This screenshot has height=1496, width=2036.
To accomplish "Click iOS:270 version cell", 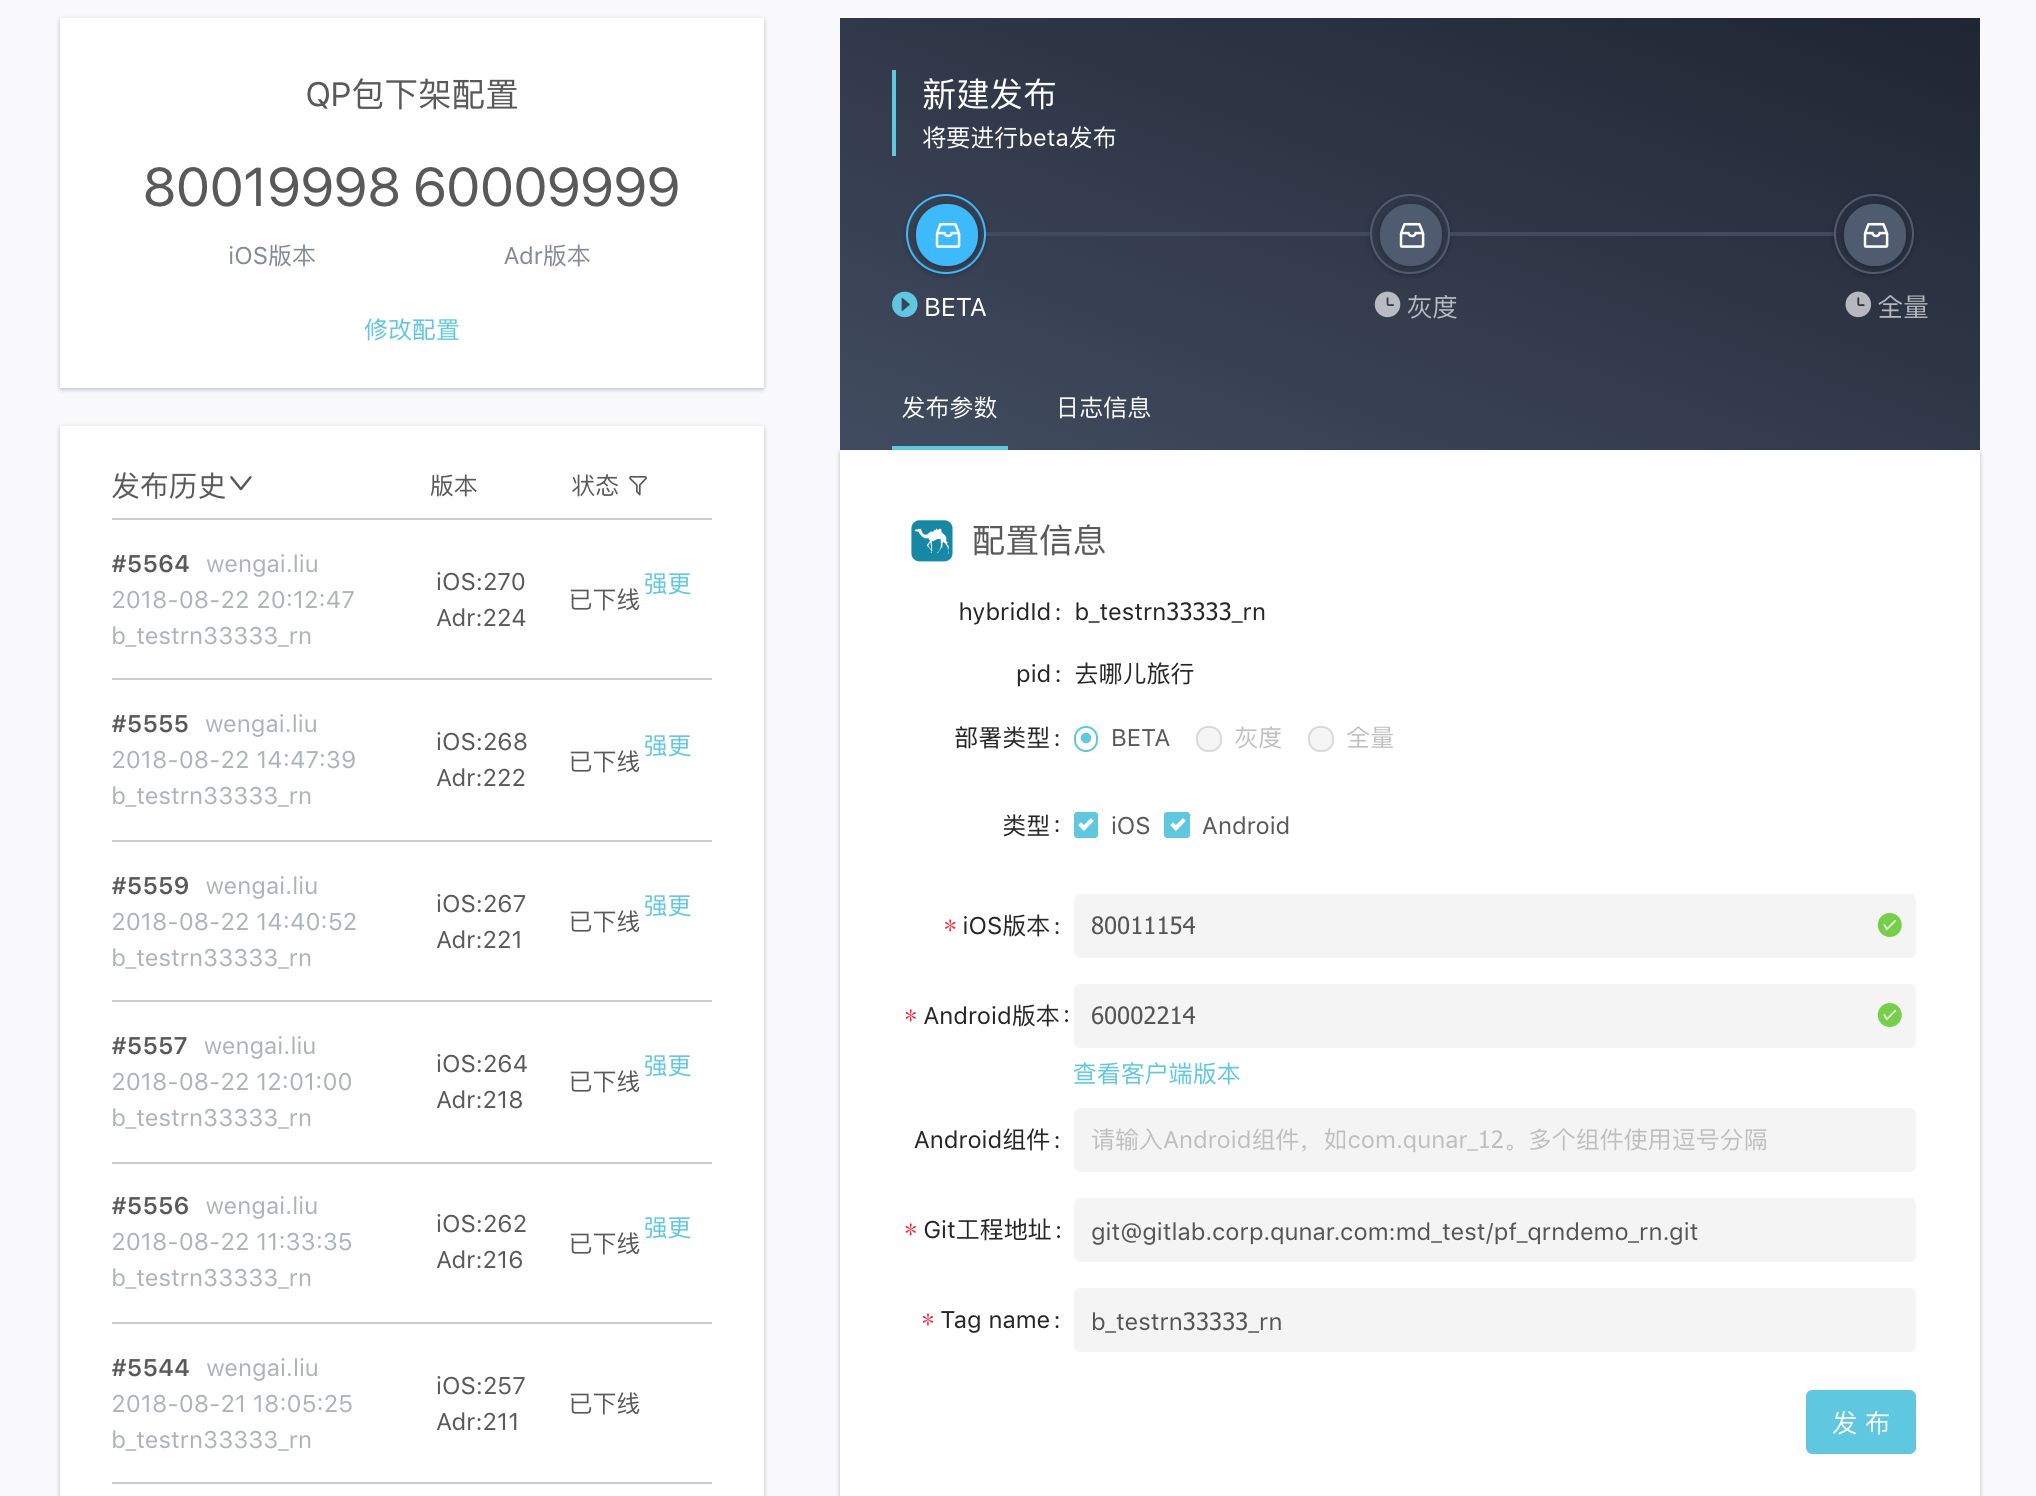I will click(x=480, y=582).
